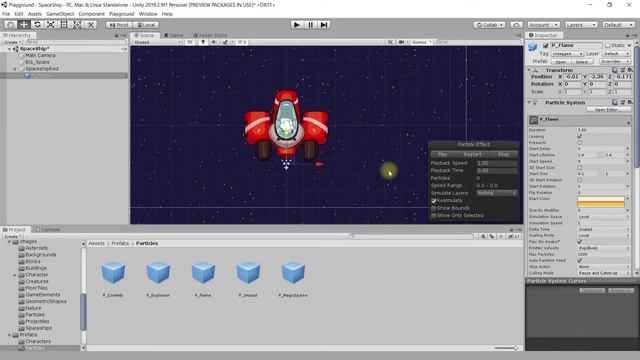The height and width of the screenshot is (360, 640).
Task: Toggle the 3D Start Size checkbox
Action: [580, 167]
